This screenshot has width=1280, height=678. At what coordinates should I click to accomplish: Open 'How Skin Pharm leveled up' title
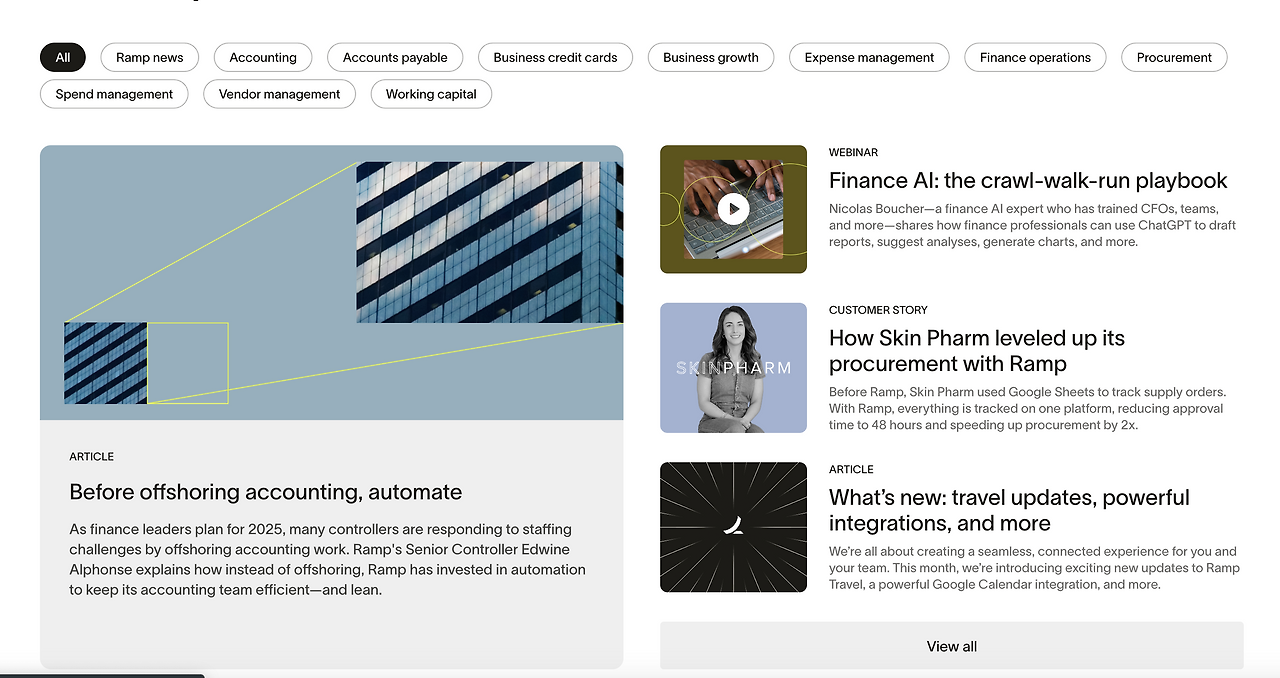click(977, 351)
